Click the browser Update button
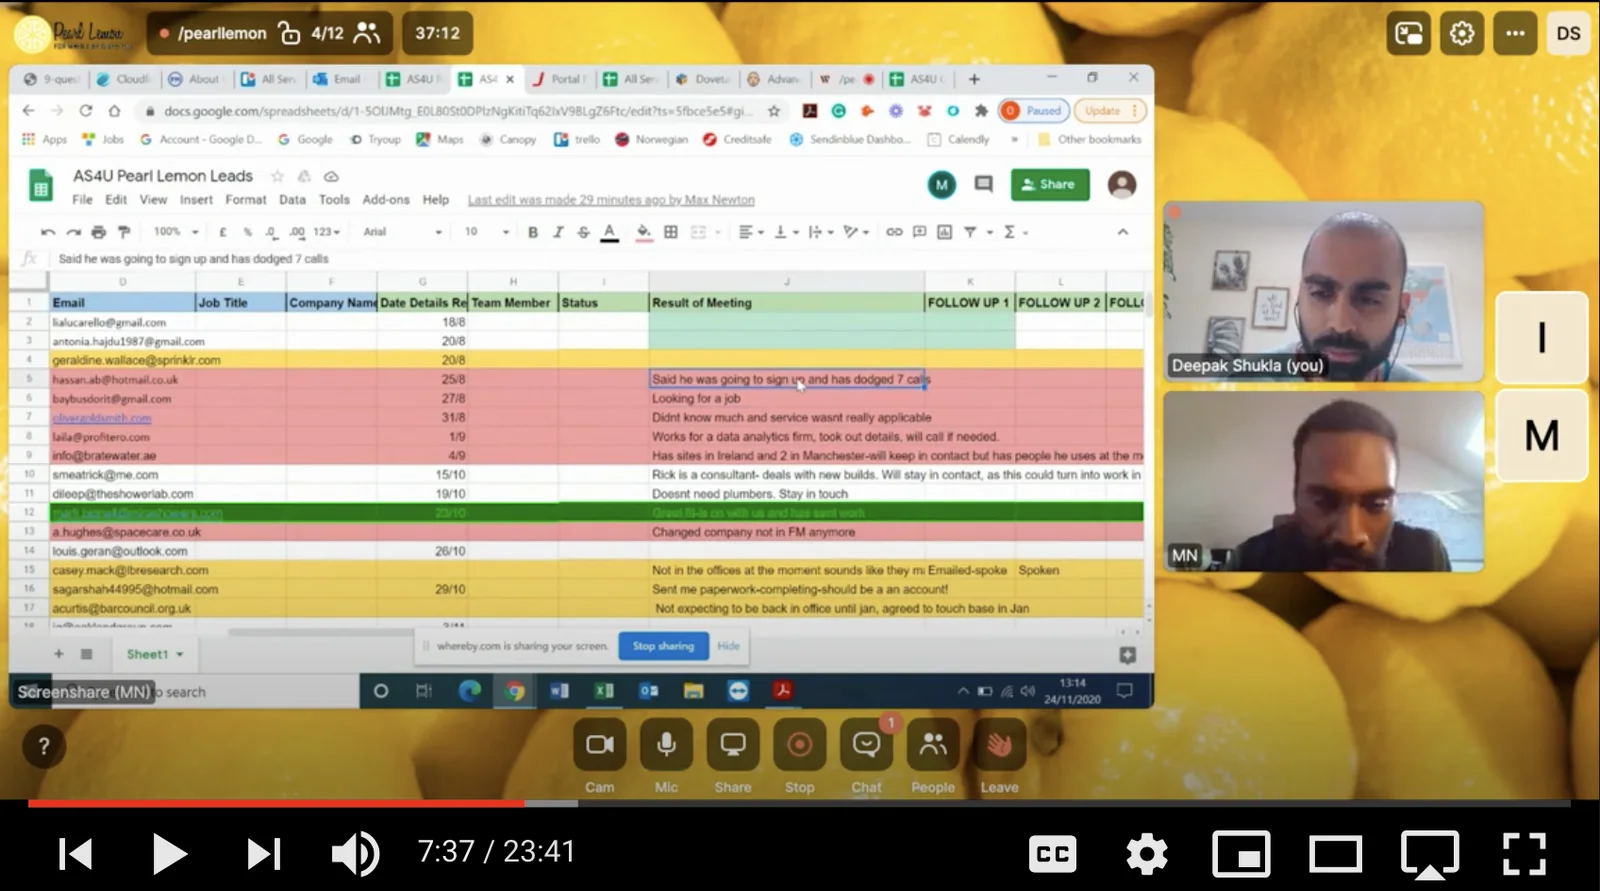Screen dimensions: 1600x891 pyautogui.click(x=1108, y=111)
